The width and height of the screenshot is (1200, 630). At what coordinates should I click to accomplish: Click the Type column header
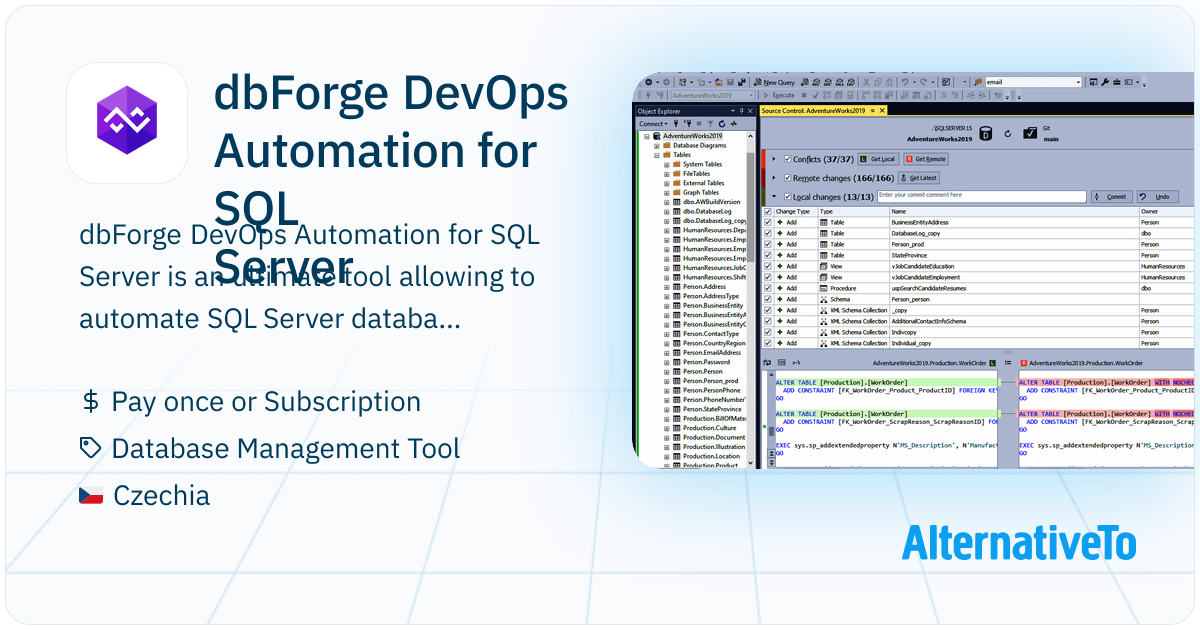click(x=853, y=211)
